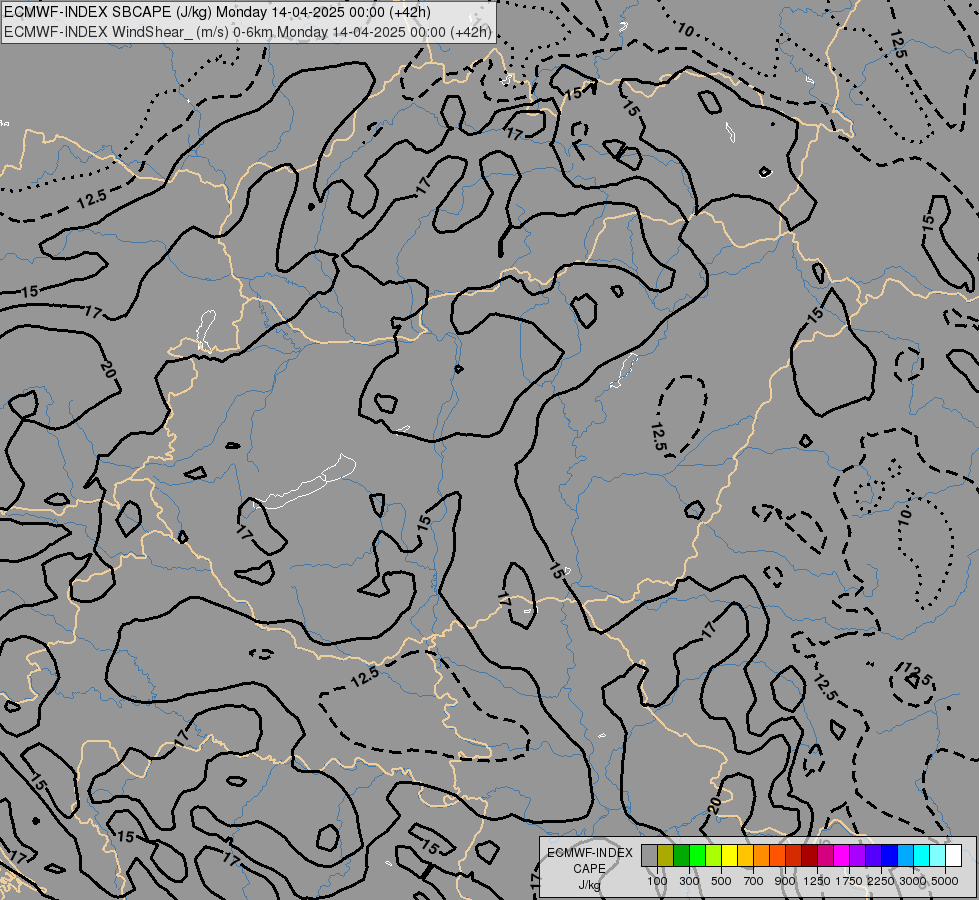
Task: Pick the gray swatch in the CAPE legend
Action: [649, 856]
